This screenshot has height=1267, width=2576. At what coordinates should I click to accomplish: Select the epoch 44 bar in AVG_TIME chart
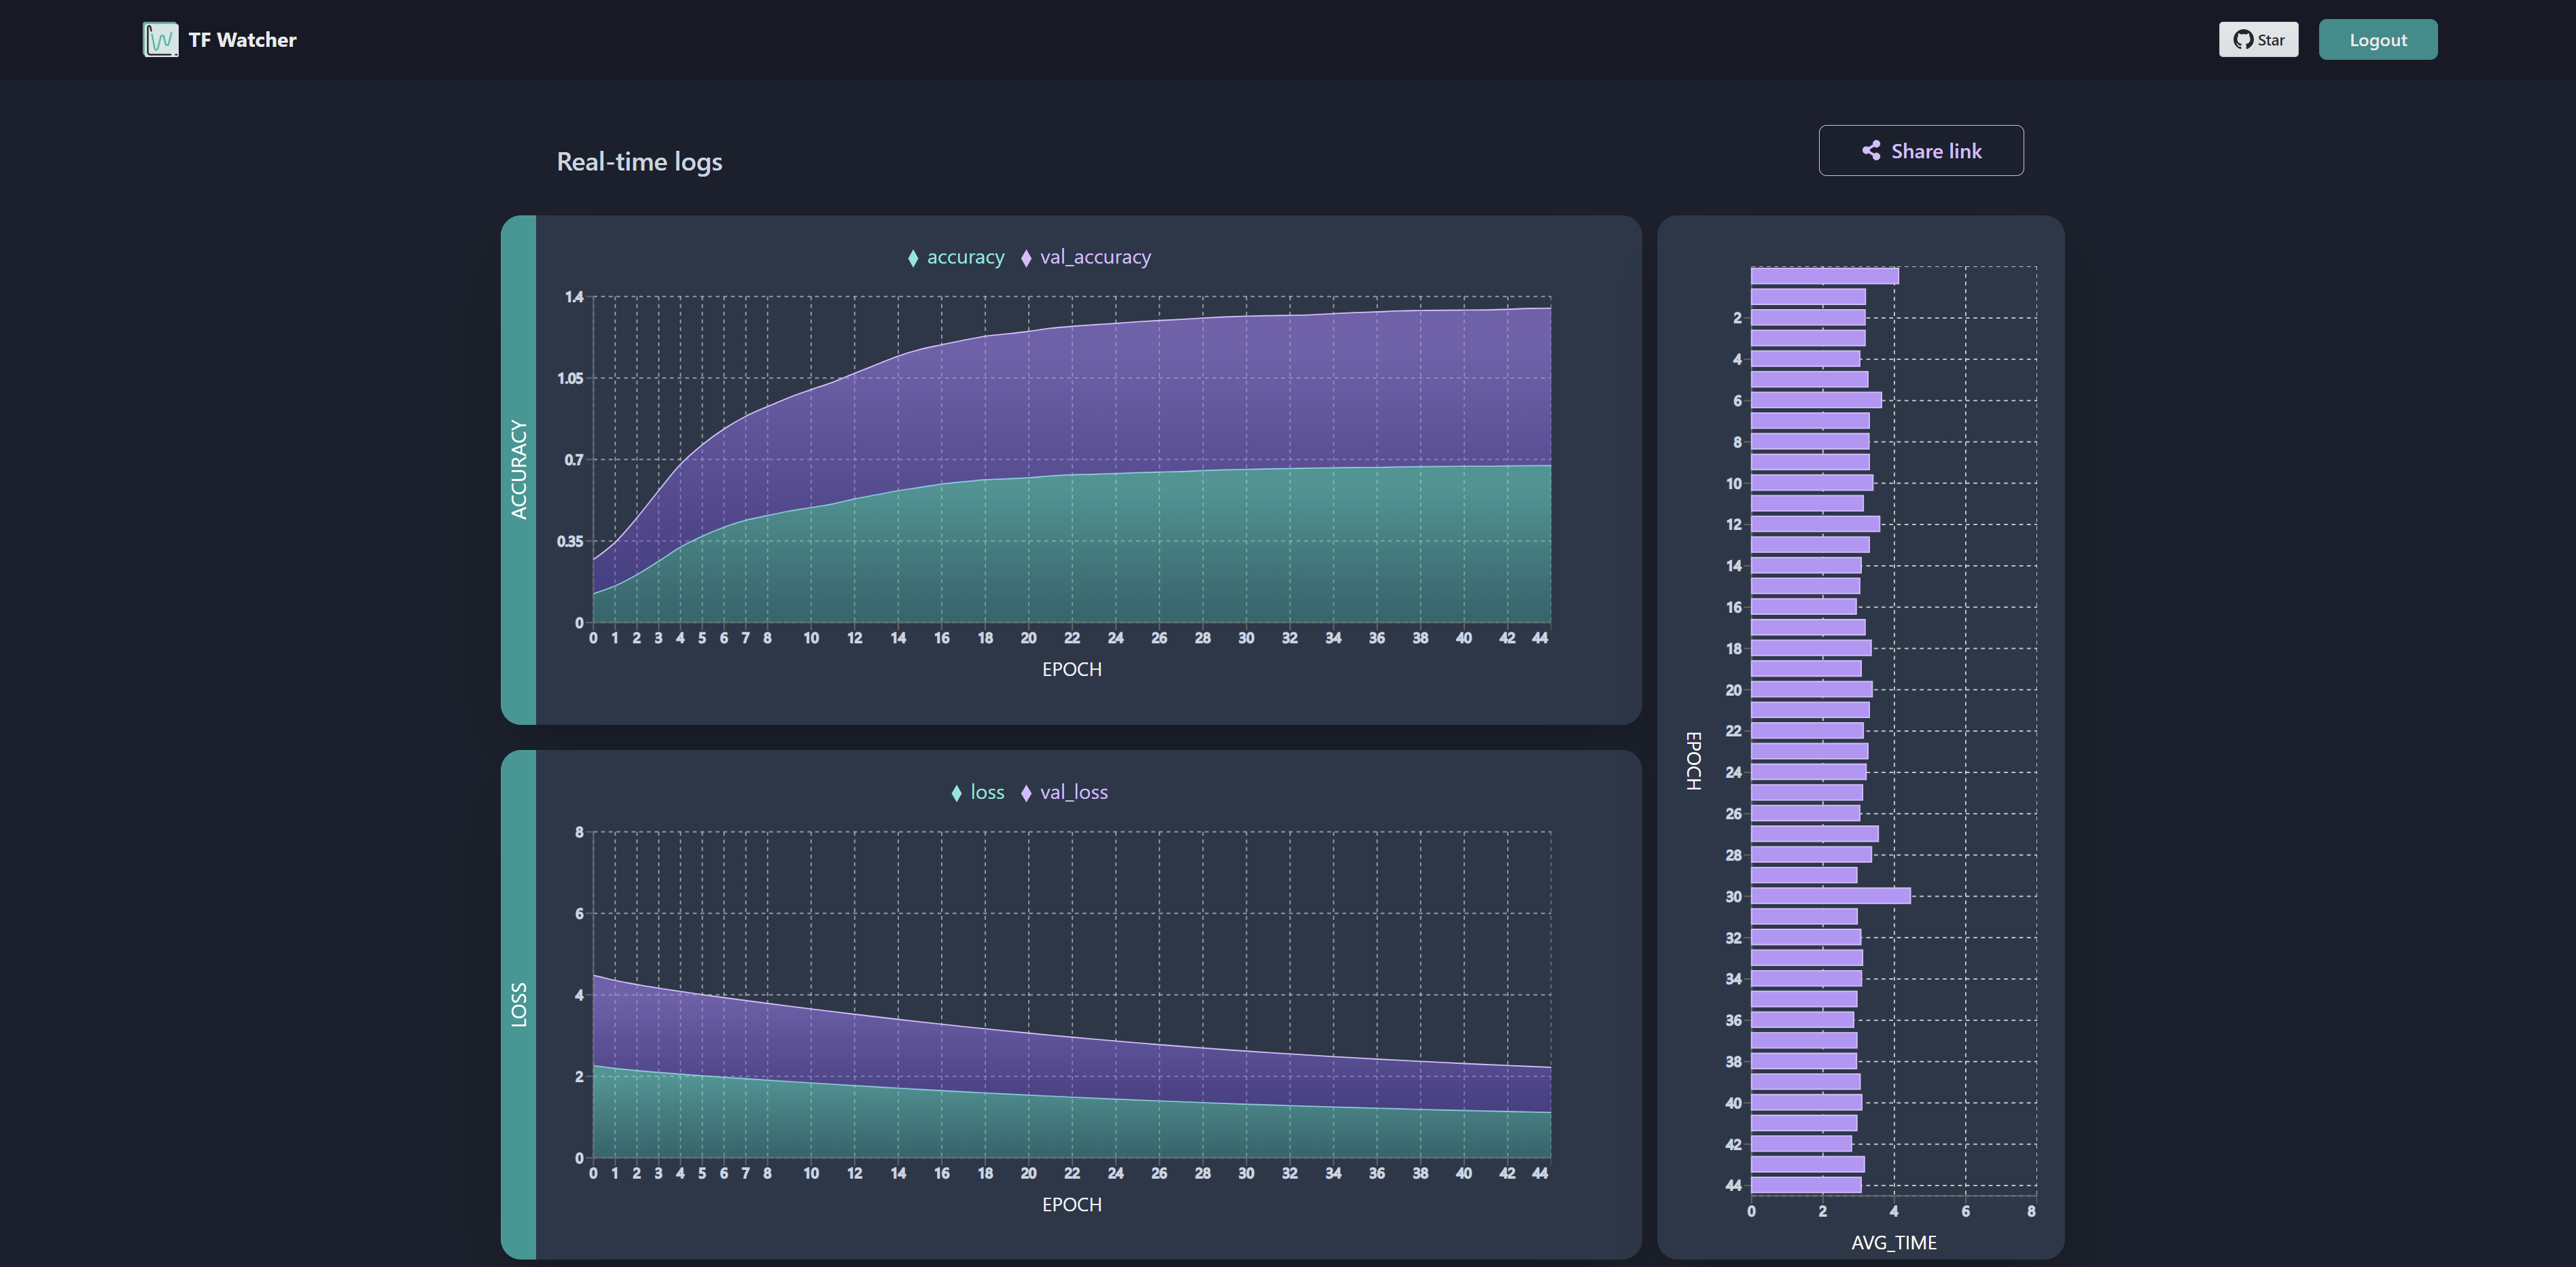tap(1806, 1185)
